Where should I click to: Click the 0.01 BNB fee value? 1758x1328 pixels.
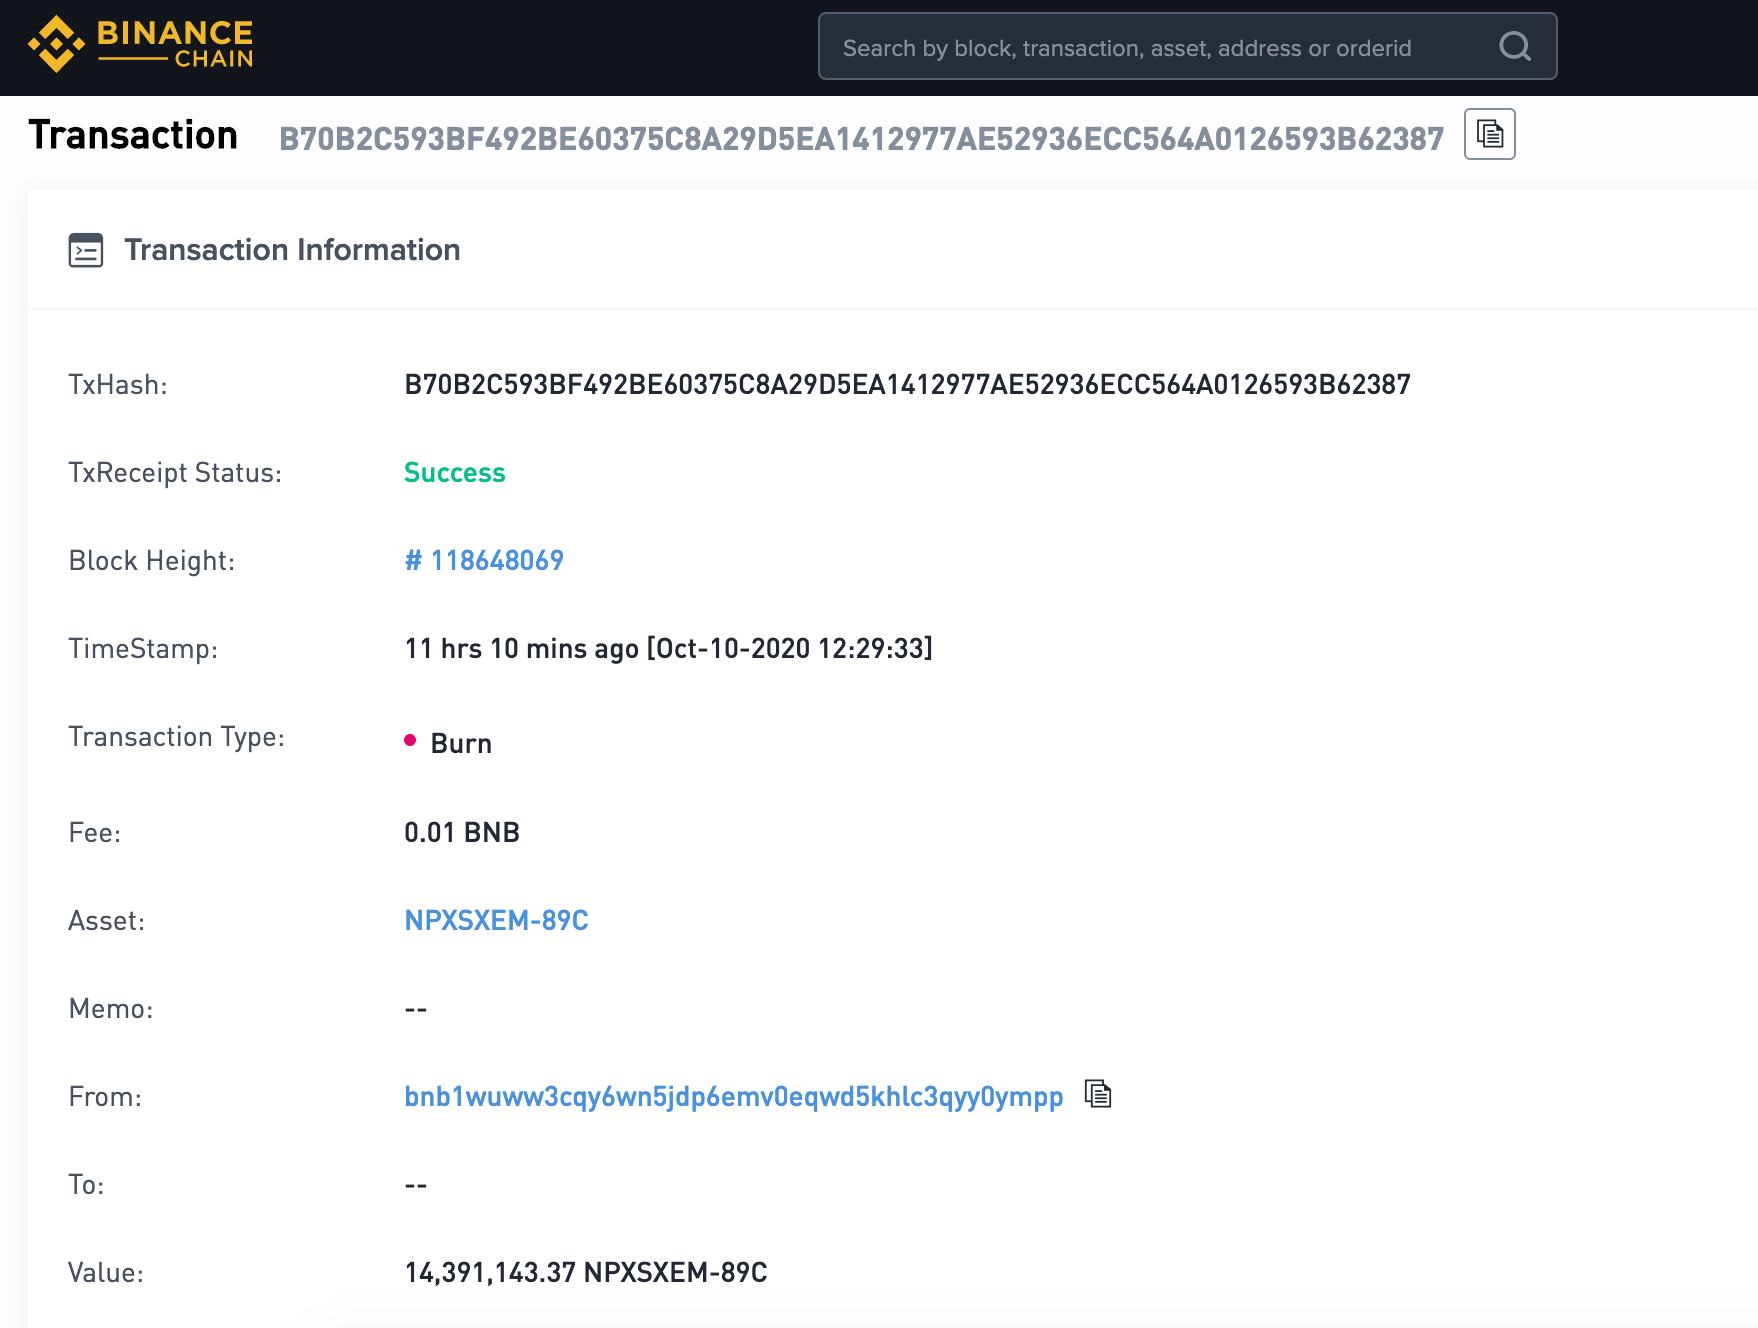point(462,833)
